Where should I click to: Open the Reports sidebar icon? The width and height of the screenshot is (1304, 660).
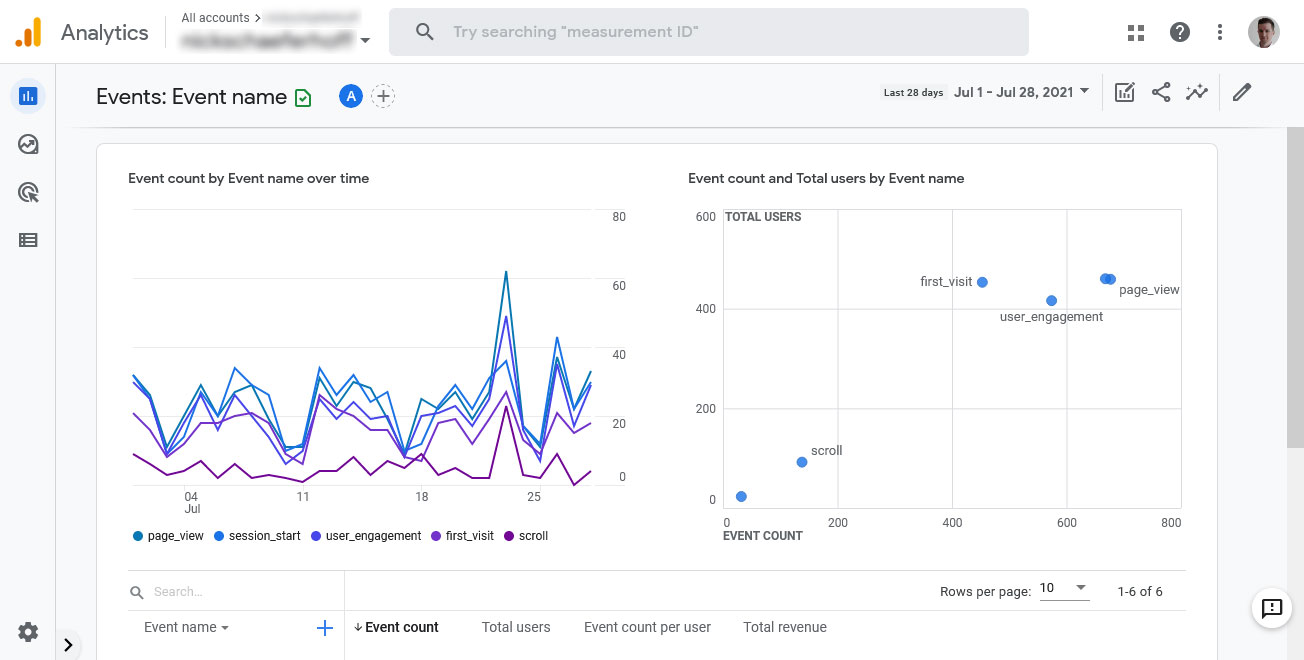[x=28, y=96]
